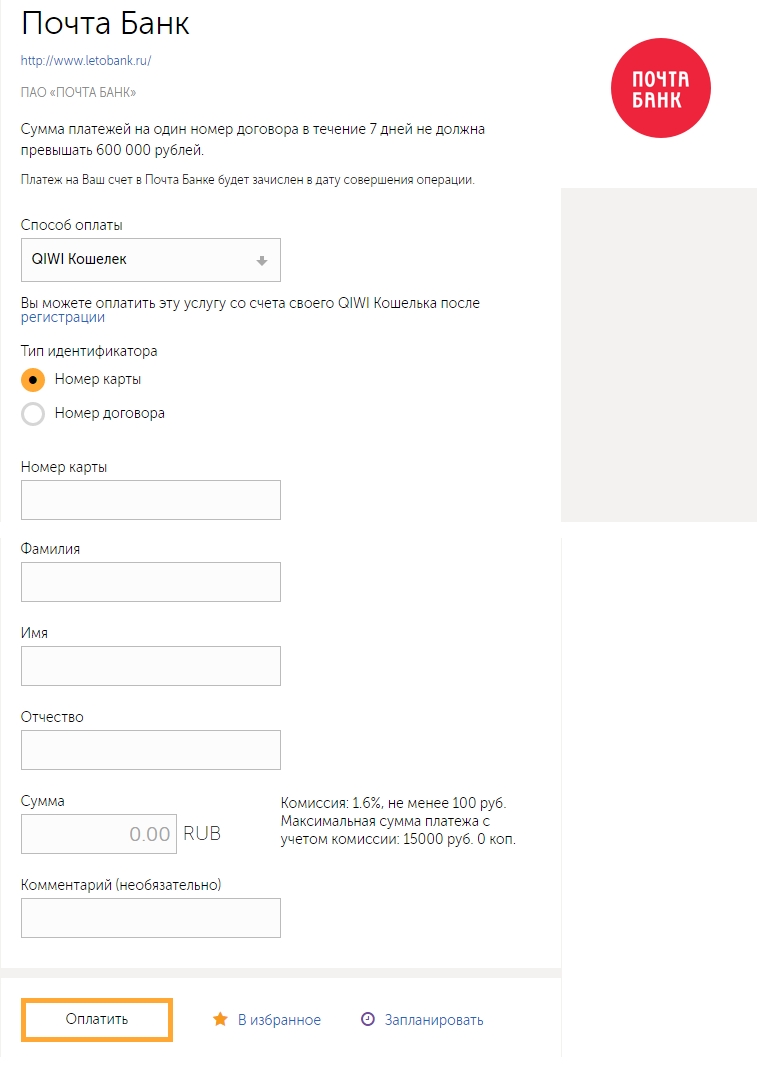Screen dimensions: 757x1075
Task: Click the В избранное text link
Action: pos(279,1020)
